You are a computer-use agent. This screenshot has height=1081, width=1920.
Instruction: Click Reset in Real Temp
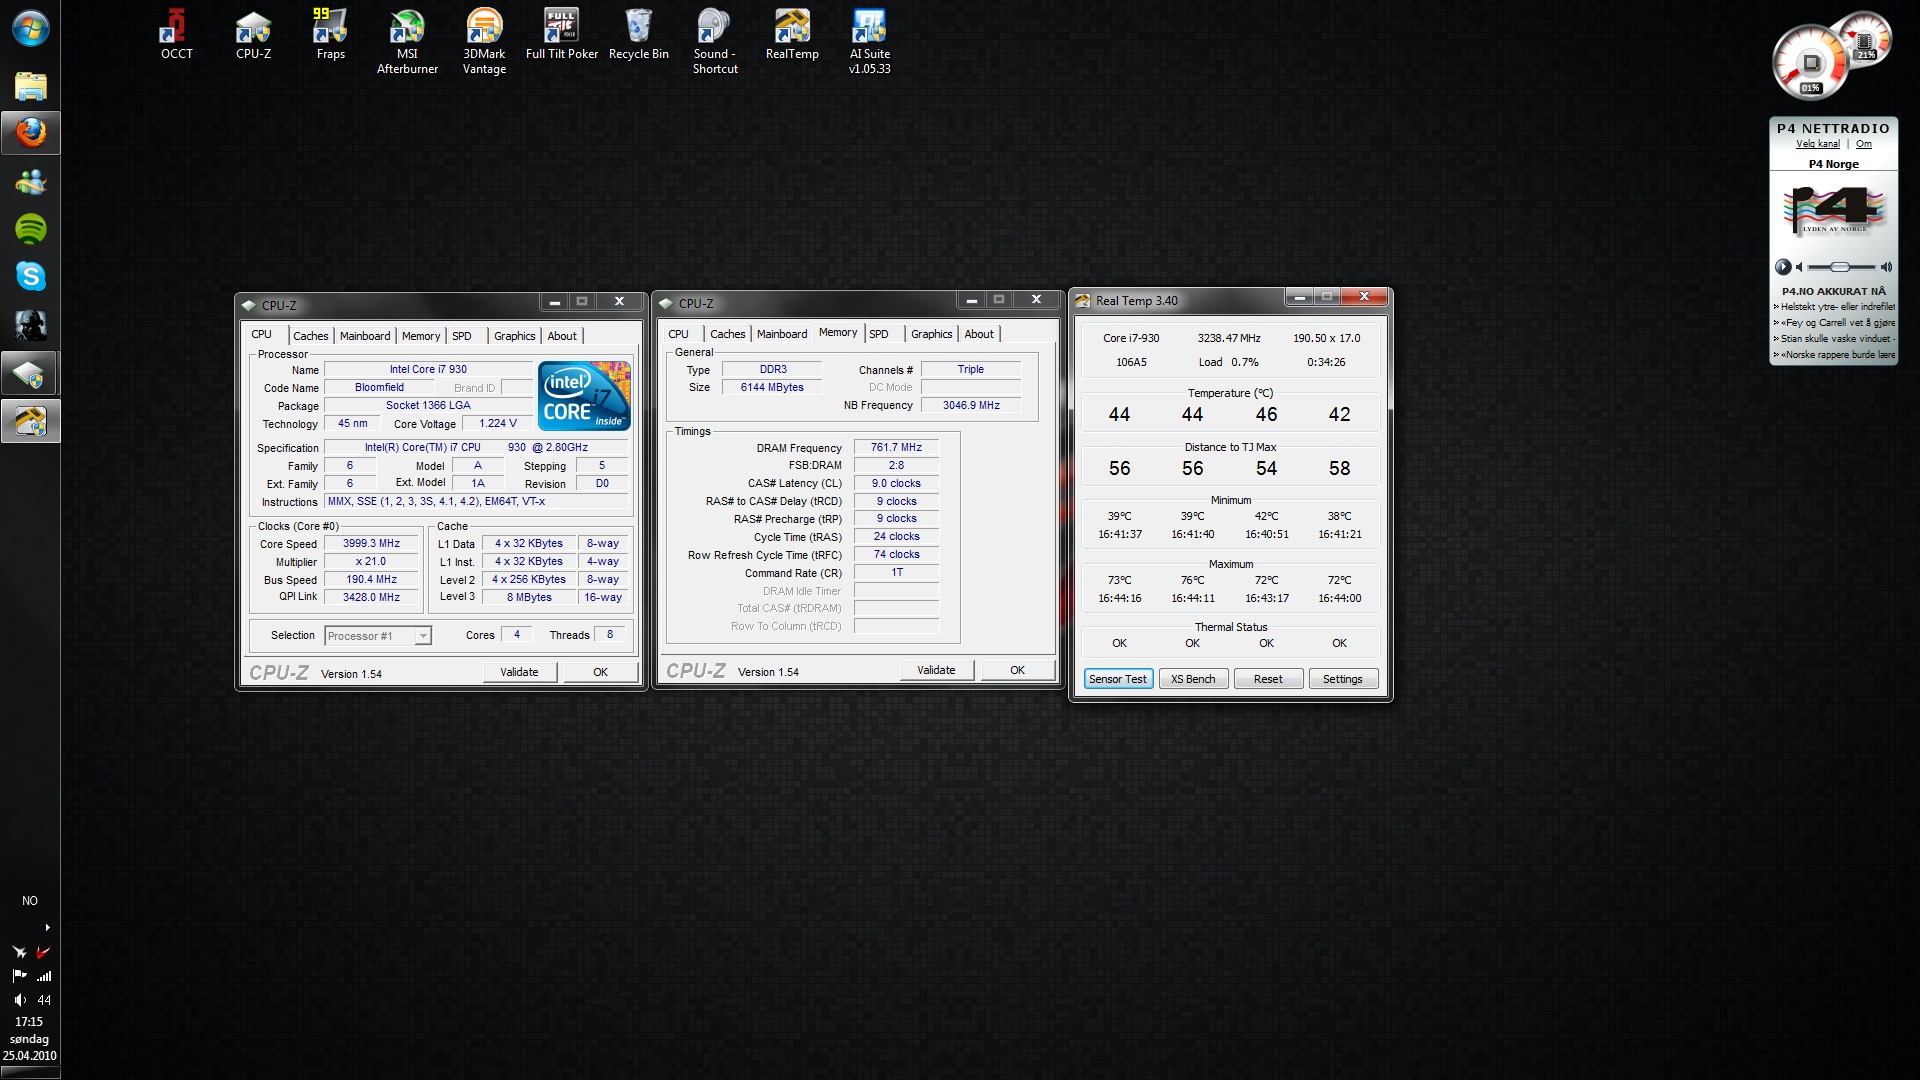coord(1268,679)
